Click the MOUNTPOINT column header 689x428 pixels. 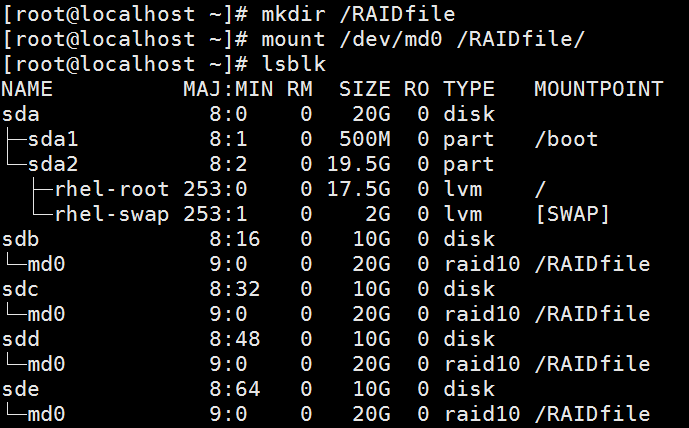pos(598,89)
